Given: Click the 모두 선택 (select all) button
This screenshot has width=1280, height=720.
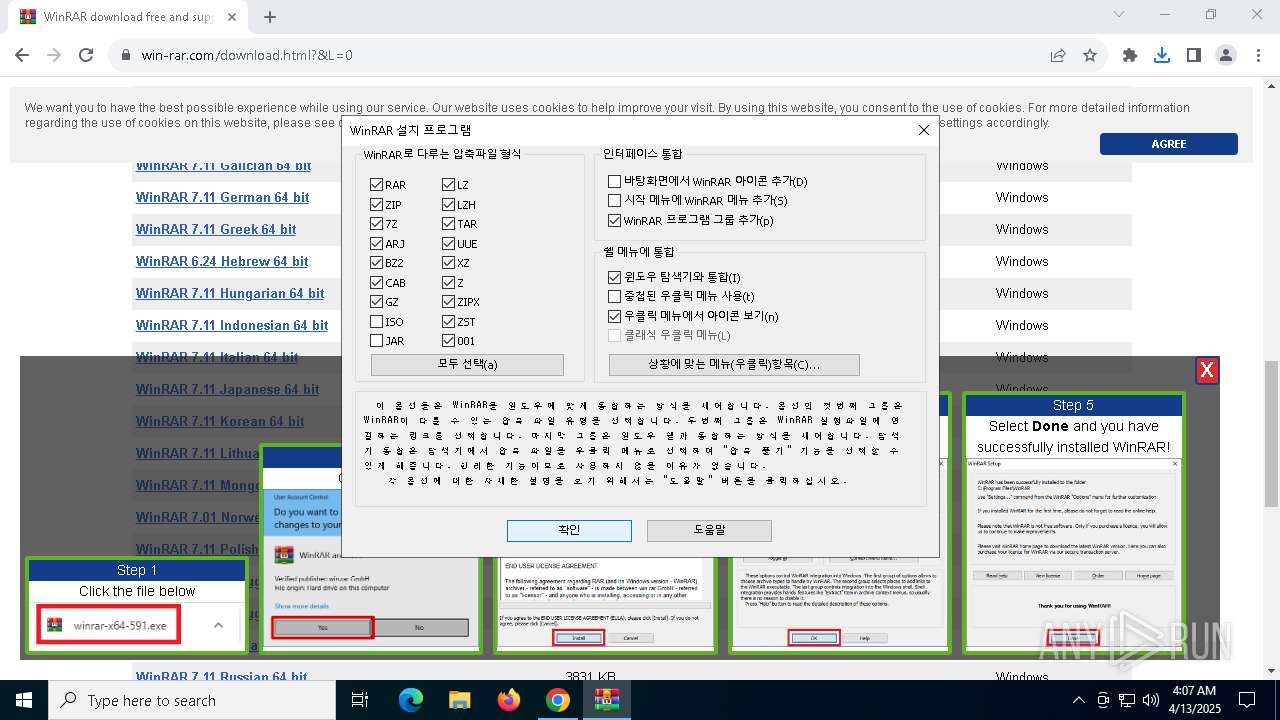Looking at the screenshot, I should [467, 364].
